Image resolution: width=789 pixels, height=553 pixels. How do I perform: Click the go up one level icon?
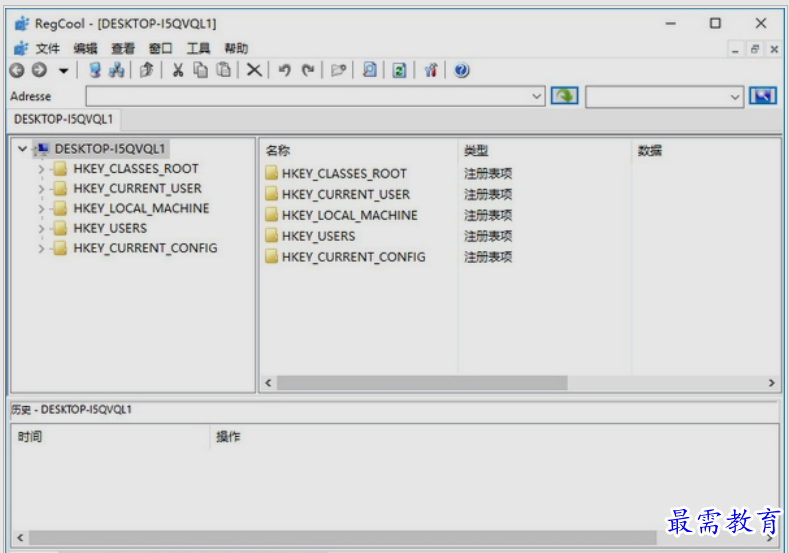point(146,70)
